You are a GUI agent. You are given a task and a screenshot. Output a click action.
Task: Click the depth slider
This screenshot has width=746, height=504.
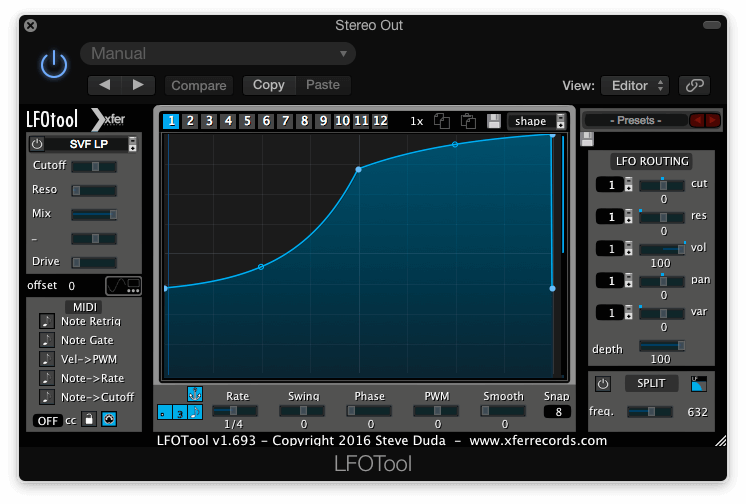(x=662, y=346)
